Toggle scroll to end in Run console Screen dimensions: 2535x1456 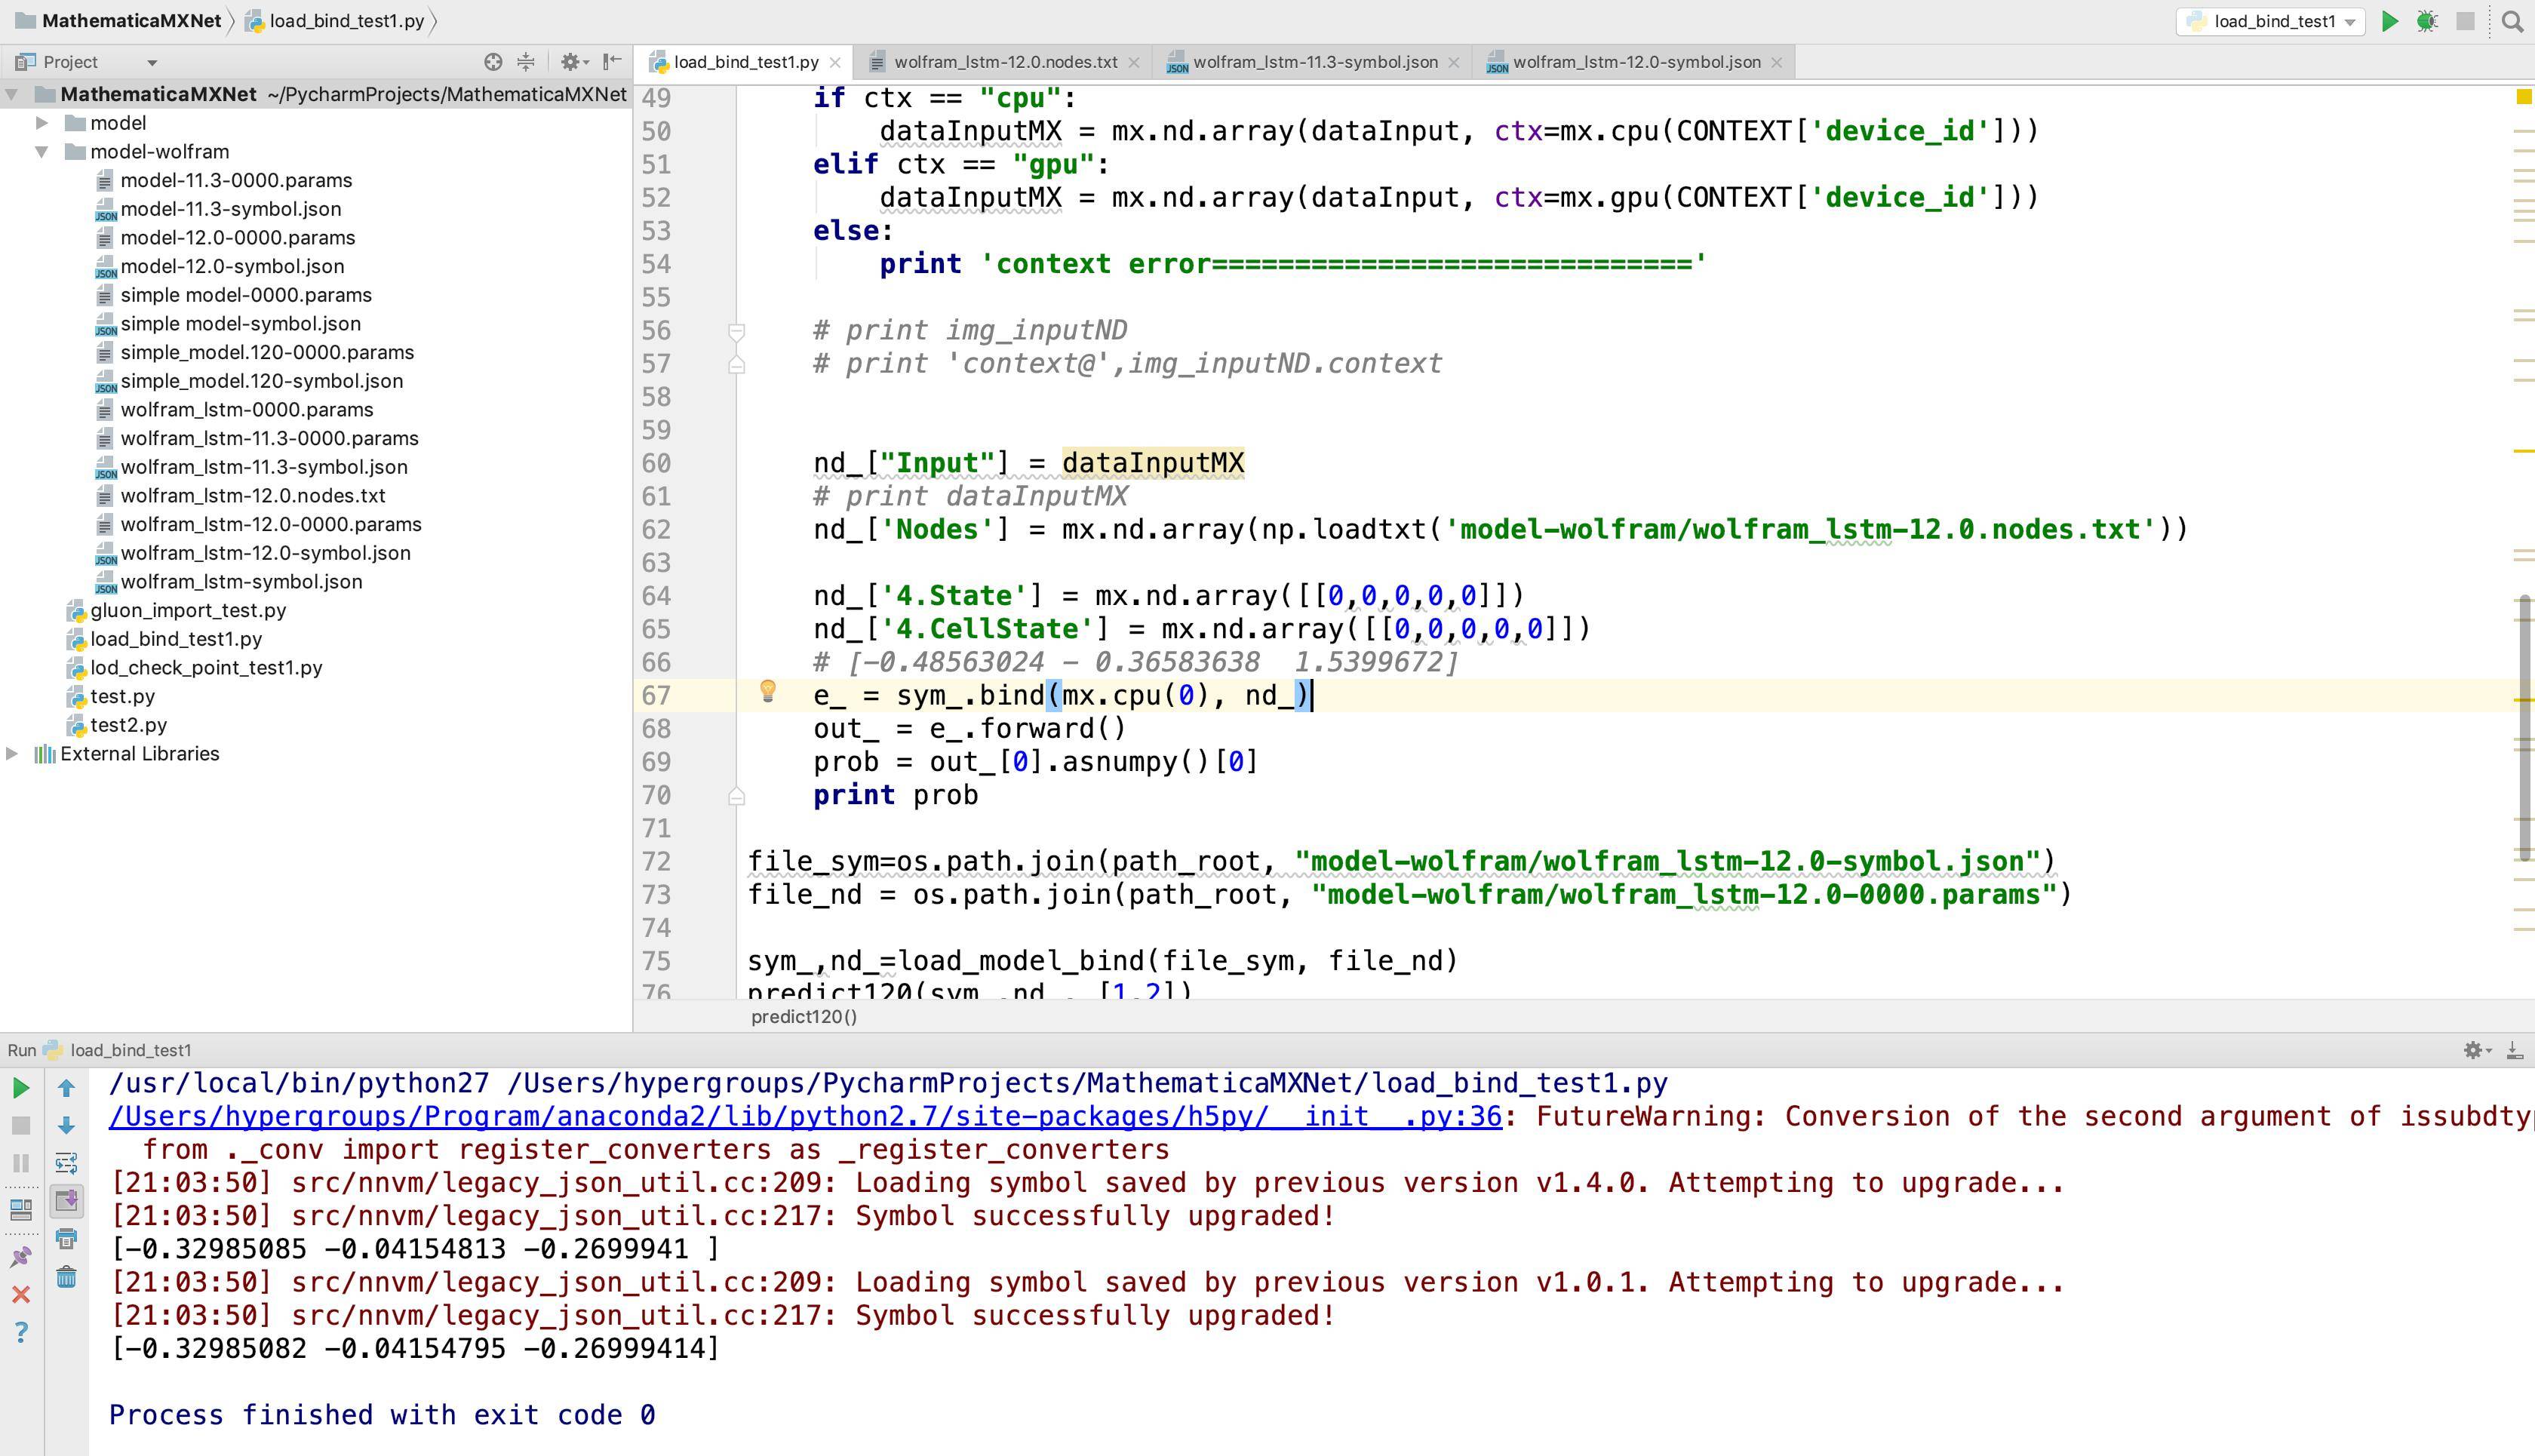coord(66,1201)
